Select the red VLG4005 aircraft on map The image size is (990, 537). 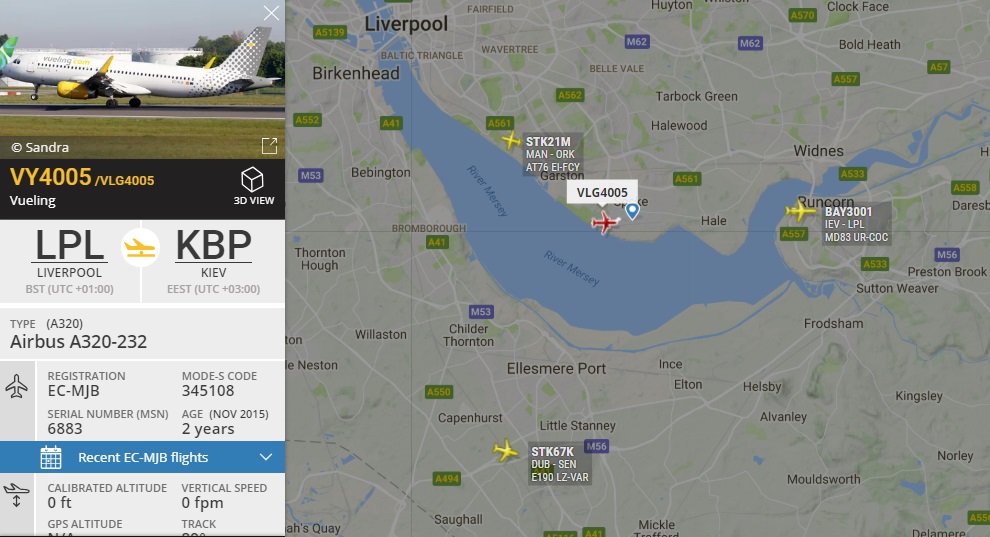tap(605, 221)
